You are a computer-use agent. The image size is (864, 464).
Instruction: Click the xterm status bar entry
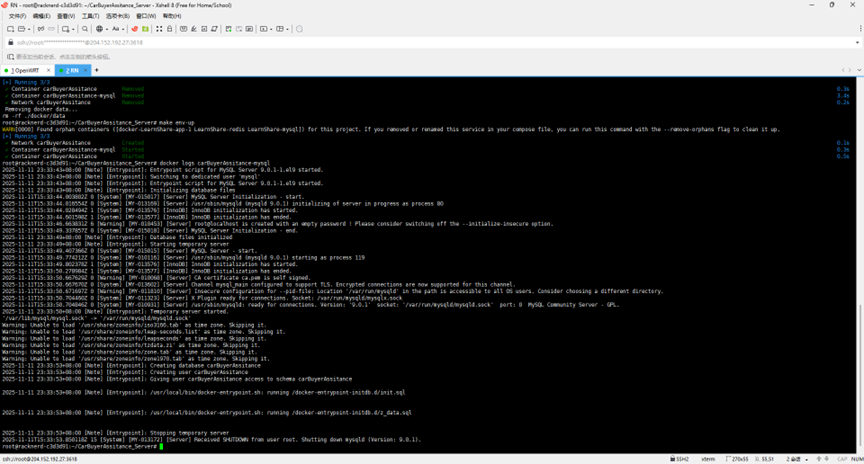[x=708, y=459]
